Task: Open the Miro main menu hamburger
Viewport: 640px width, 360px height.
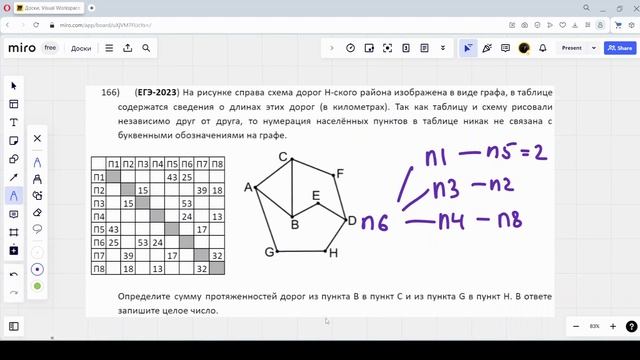Action: point(109,48)
